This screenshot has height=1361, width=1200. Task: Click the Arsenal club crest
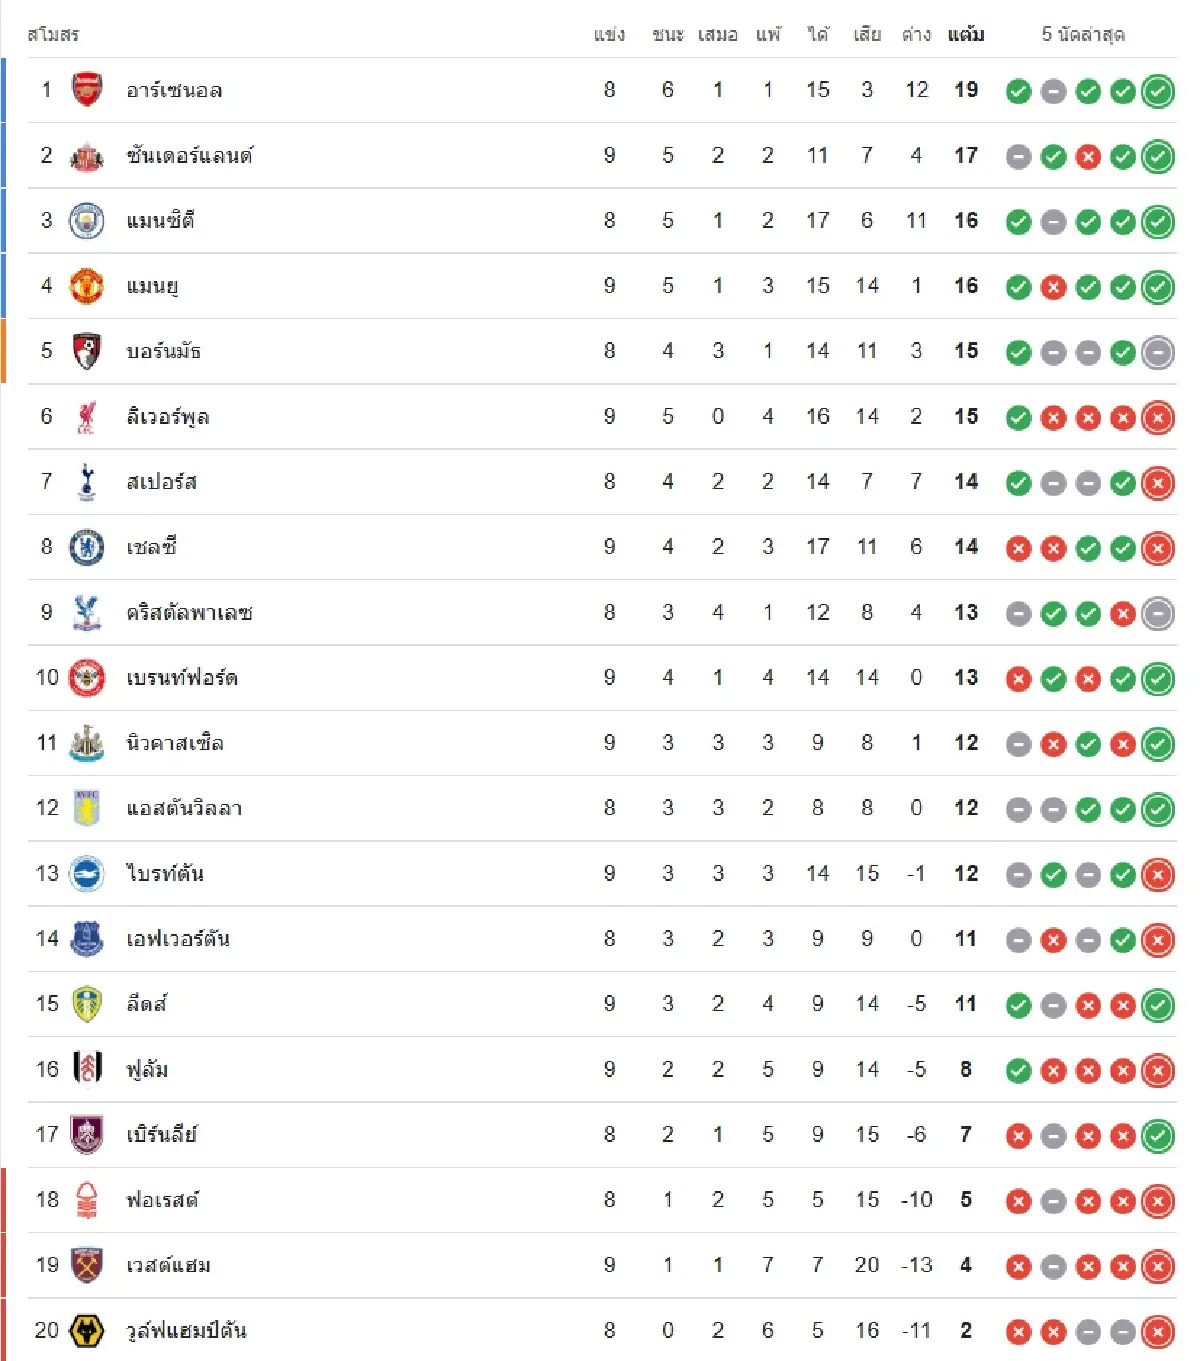click(87, 90)
